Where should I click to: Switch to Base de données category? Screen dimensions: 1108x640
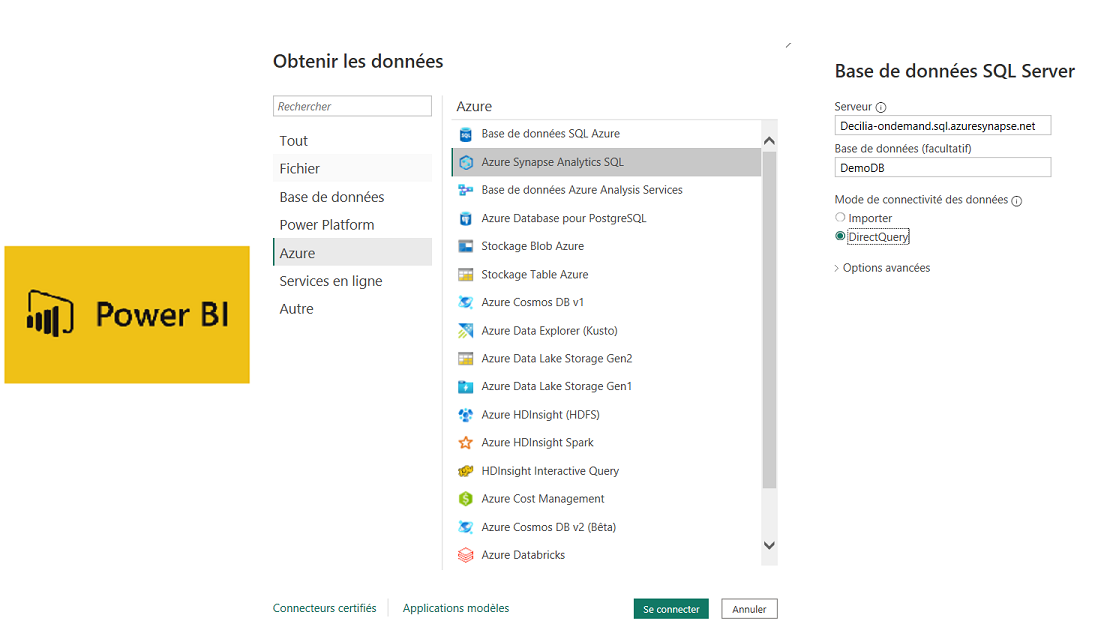click(352, 197)
